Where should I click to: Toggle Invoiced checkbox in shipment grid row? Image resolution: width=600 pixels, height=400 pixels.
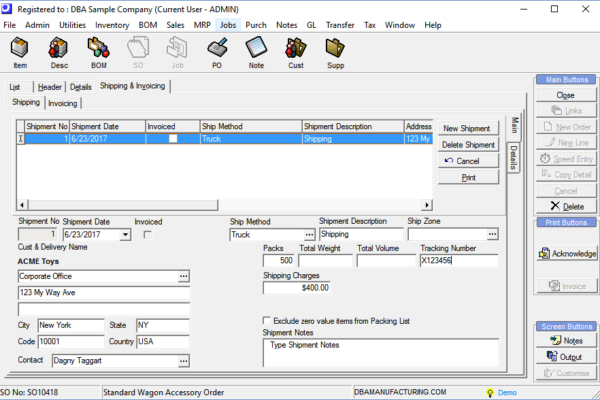(x=173, y=139)
